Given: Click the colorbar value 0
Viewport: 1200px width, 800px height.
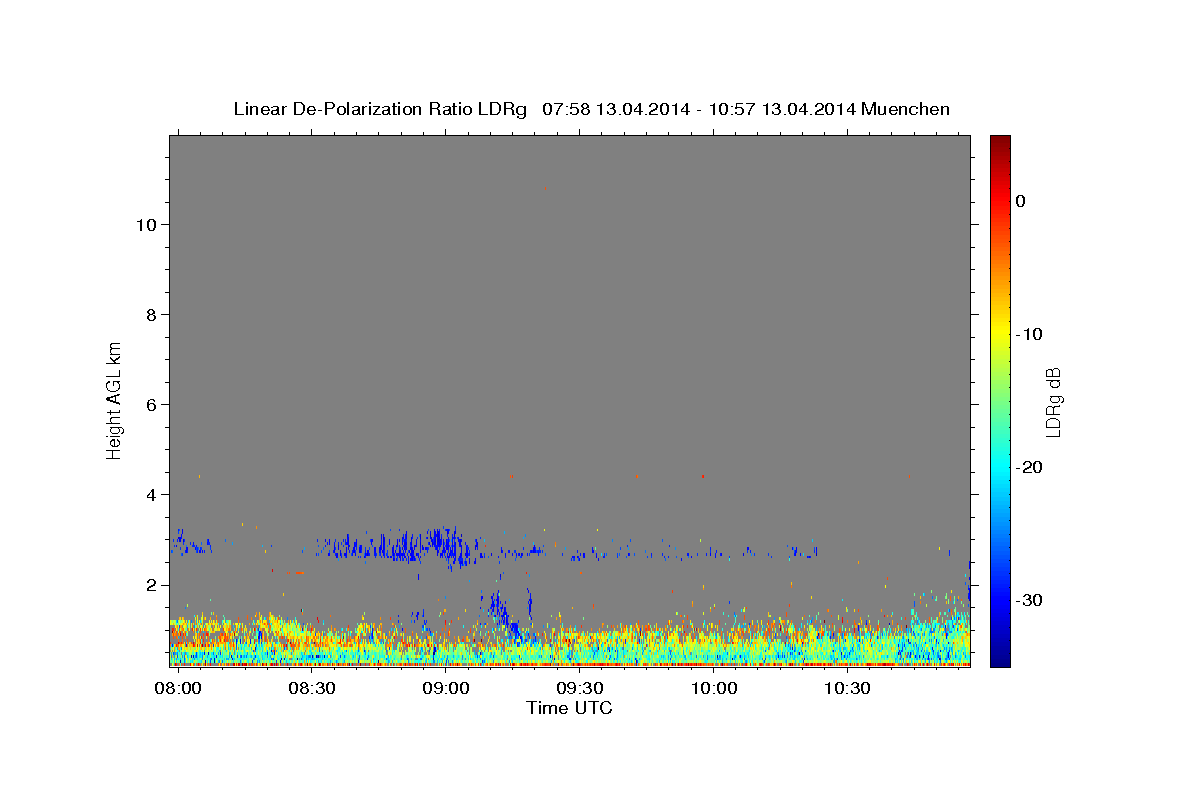Looking at the screenshot, I should click(x=1021, y=201).
